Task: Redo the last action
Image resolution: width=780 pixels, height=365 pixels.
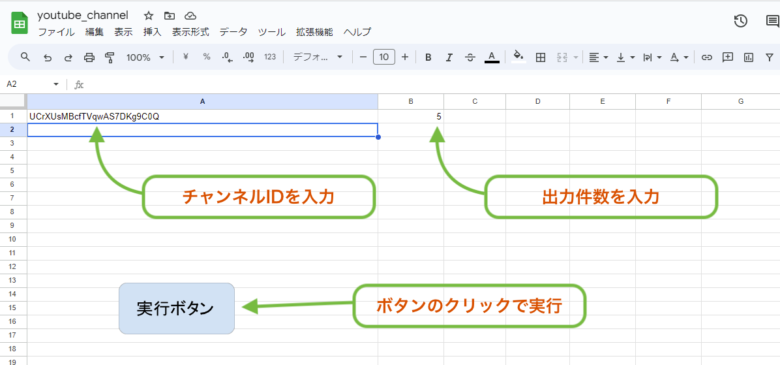Action: [68, 58]
